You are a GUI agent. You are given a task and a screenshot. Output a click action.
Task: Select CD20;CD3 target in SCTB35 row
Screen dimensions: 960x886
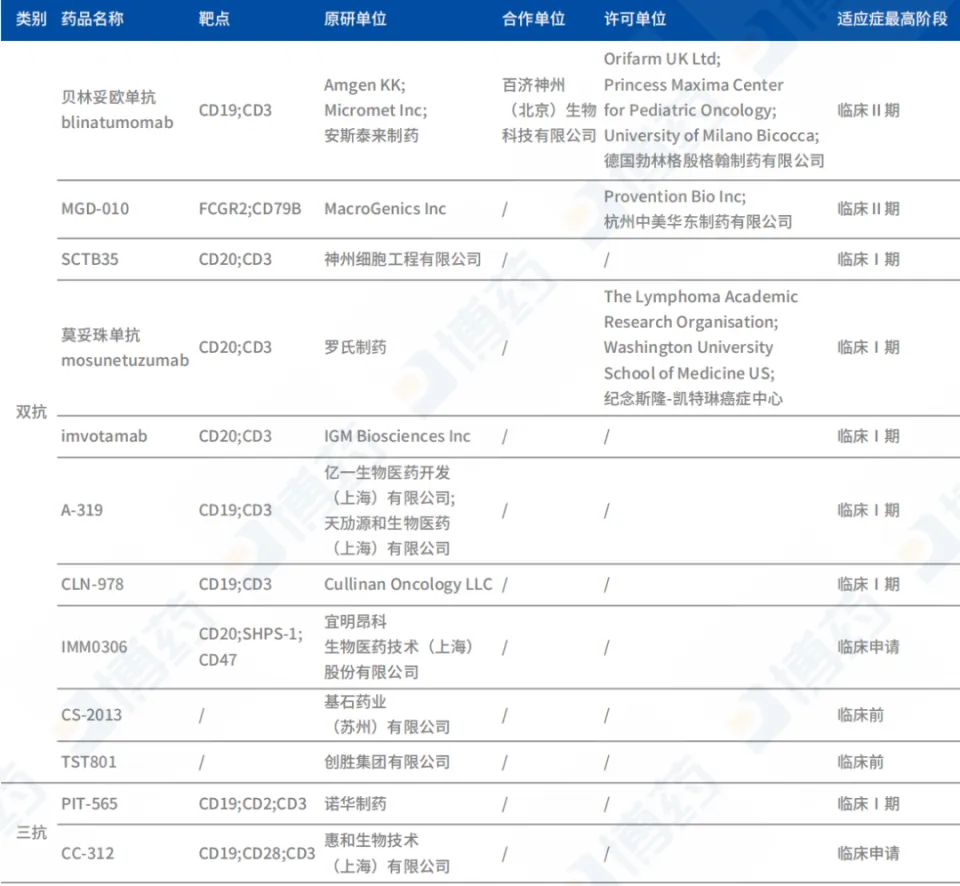pyautogui.click(x=235, y=259)
